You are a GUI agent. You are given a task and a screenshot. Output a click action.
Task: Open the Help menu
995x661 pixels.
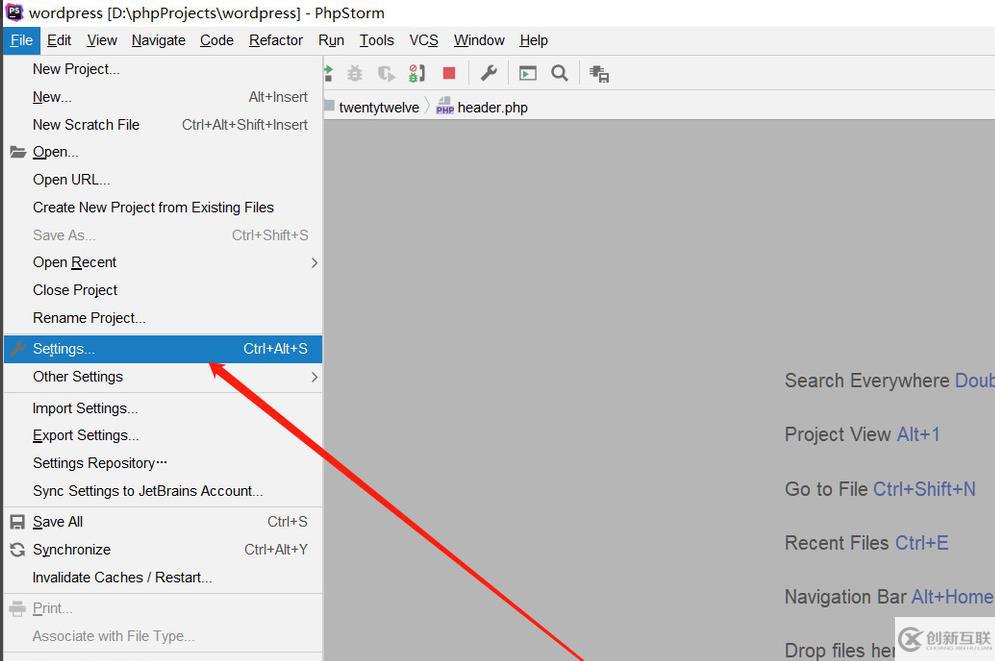[x=534, y=41]
